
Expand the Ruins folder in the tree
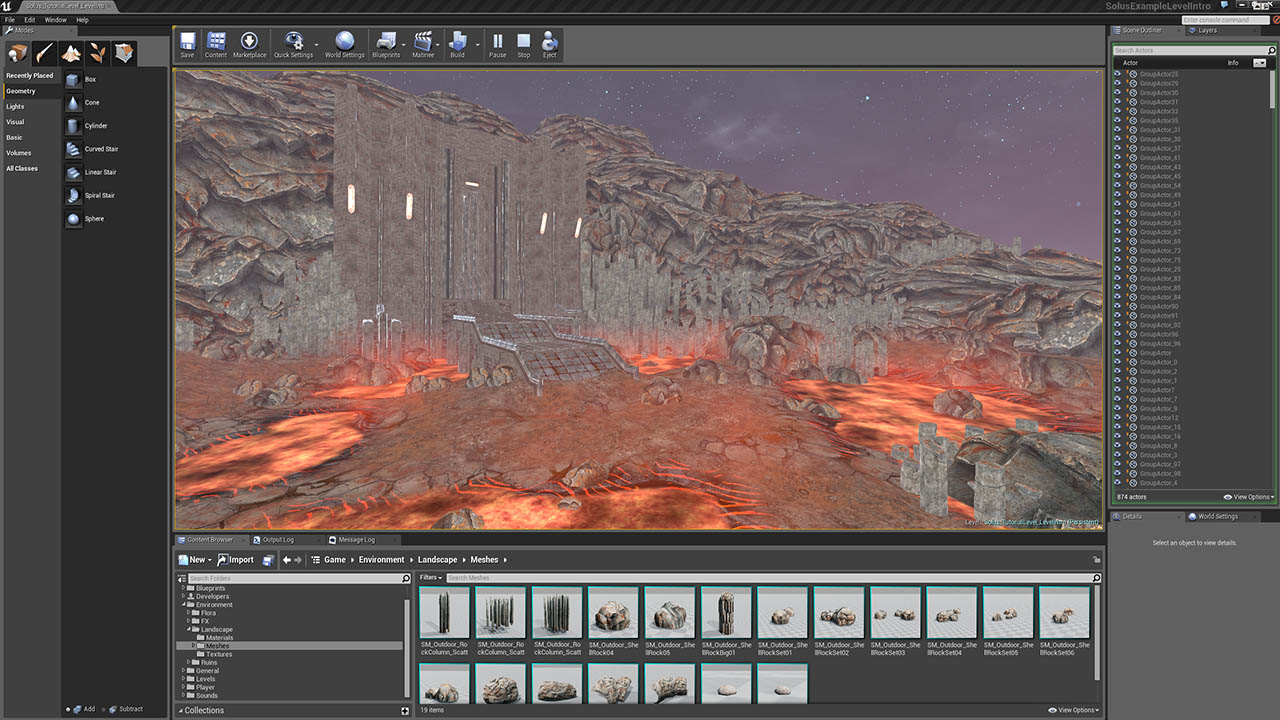point(190,662)
